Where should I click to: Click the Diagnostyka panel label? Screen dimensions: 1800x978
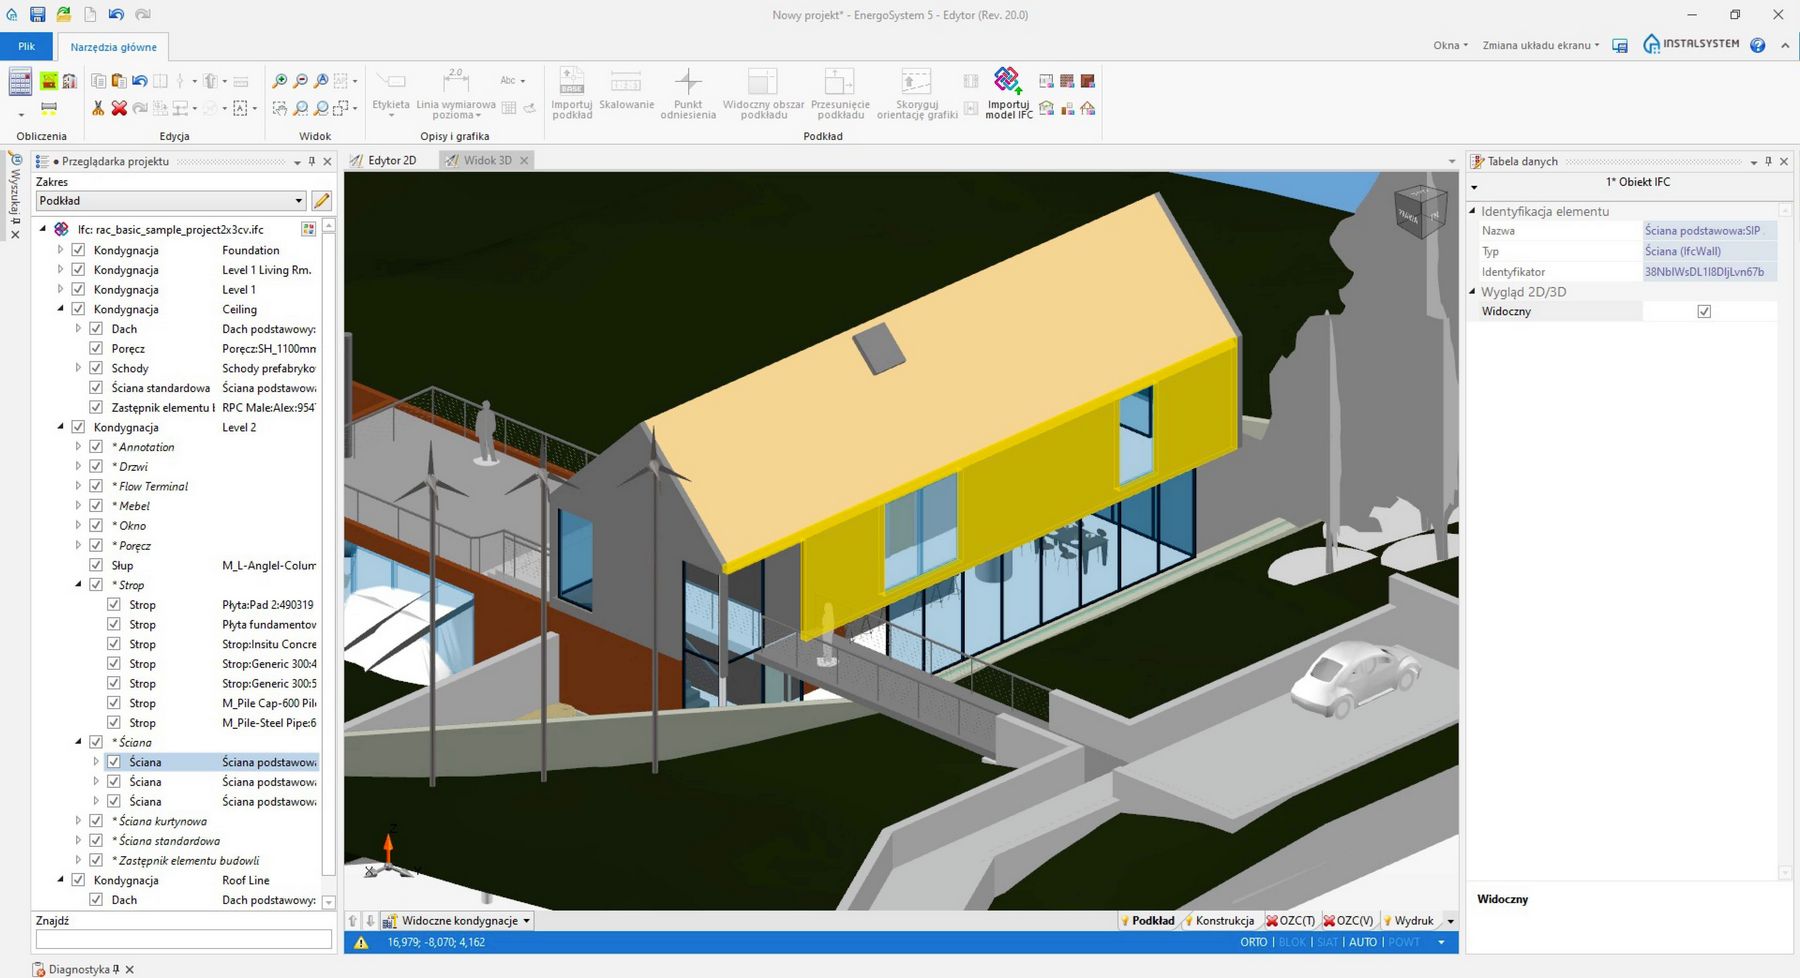(x=79, y=970)
